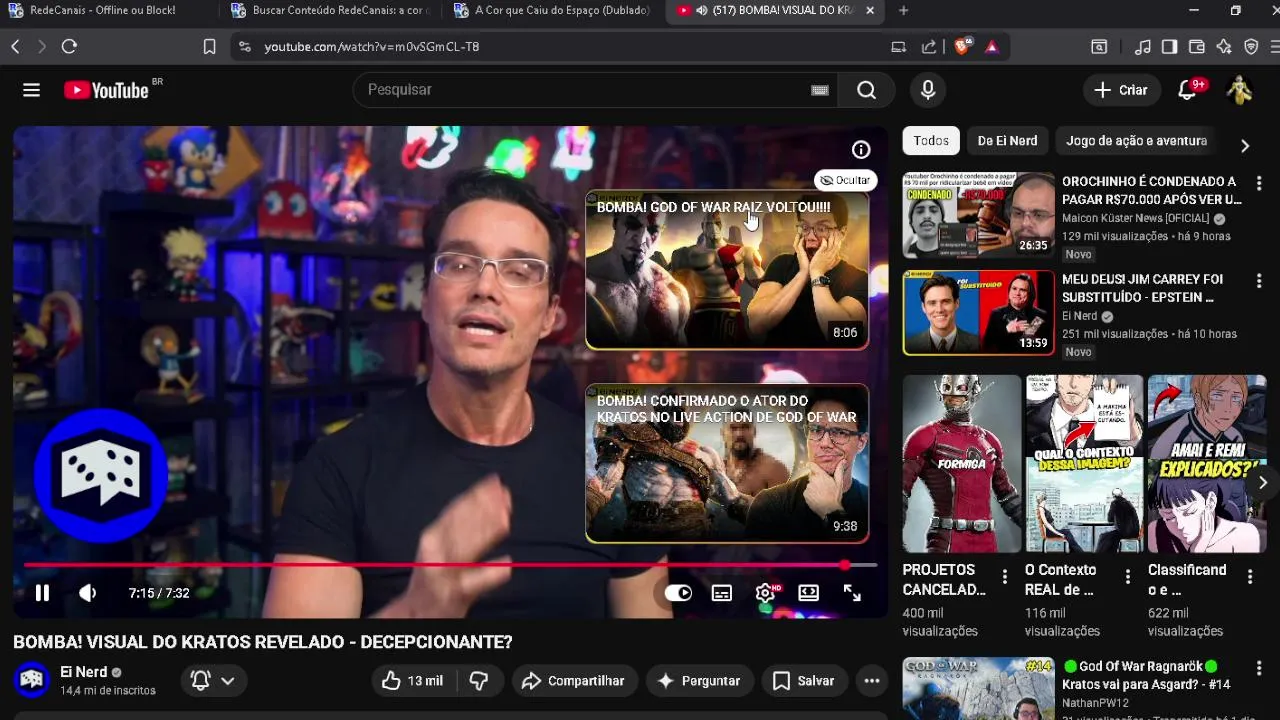Select the 'De Ei Nerd' filter chip
Image resolution: width=1280 pixels, height=720 pixels.
click(1007, 141)
